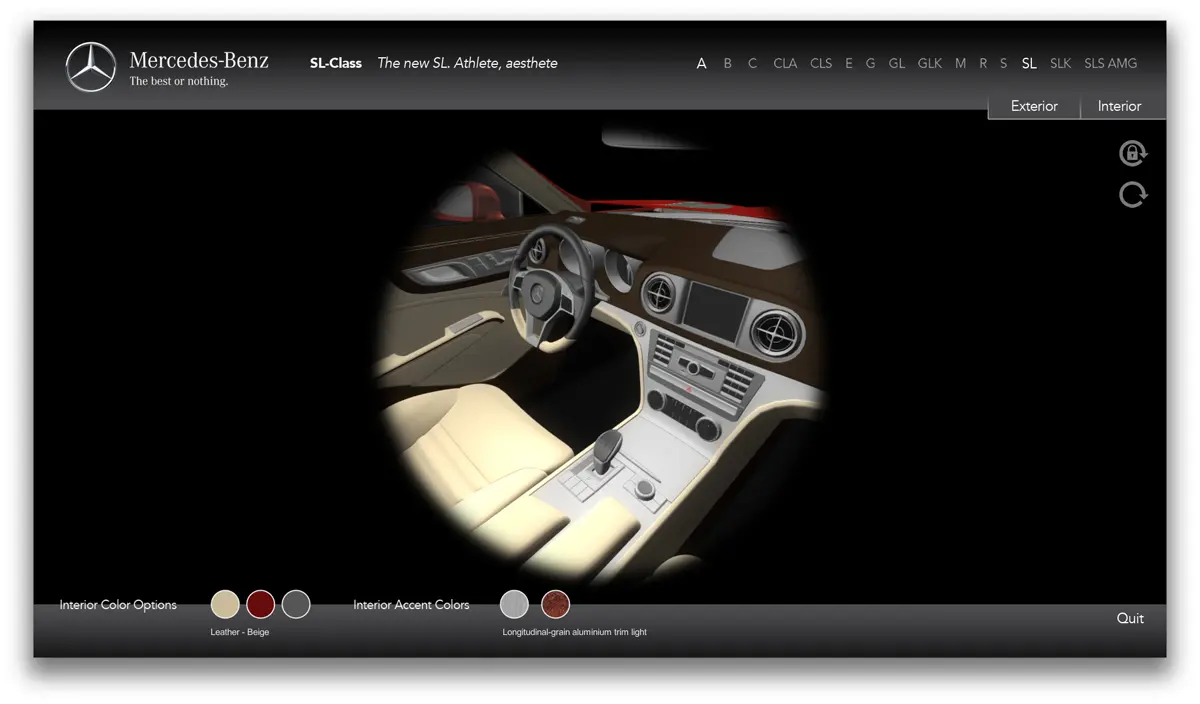Select the C class model
The height and width of the screenshot is (704, 1200).
[x=752, y=63]
